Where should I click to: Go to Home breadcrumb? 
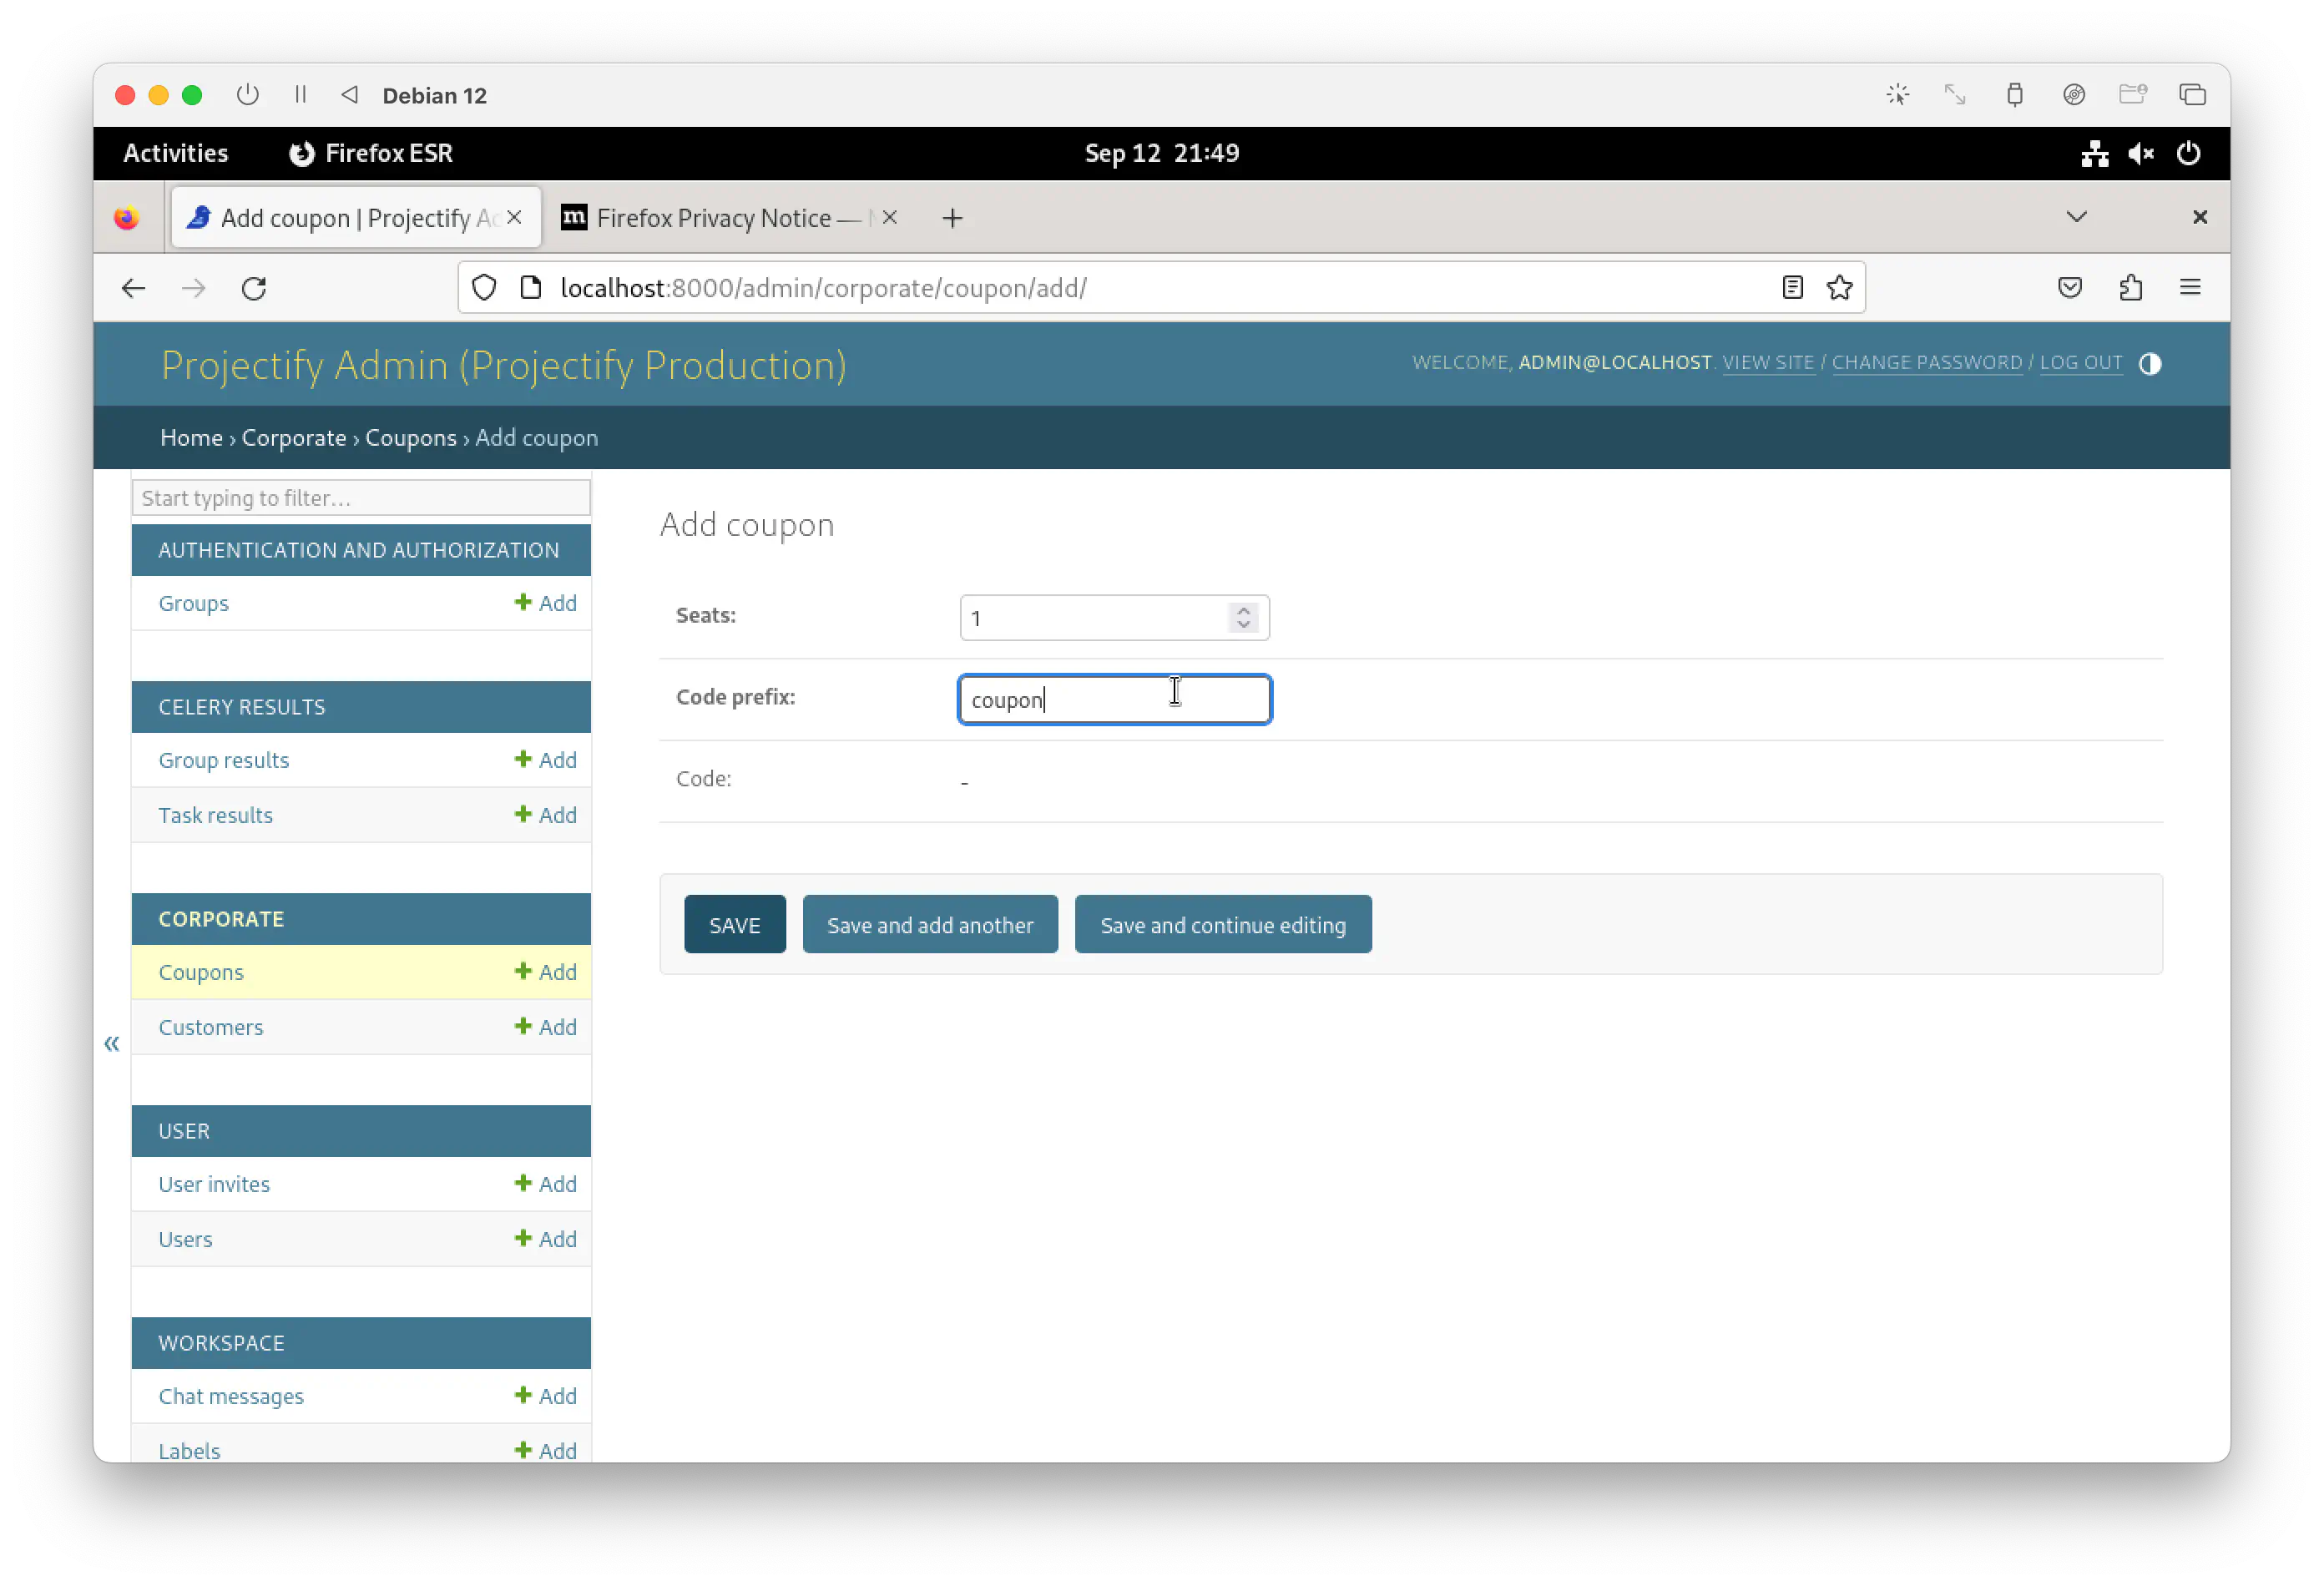(x=191, y=437)
